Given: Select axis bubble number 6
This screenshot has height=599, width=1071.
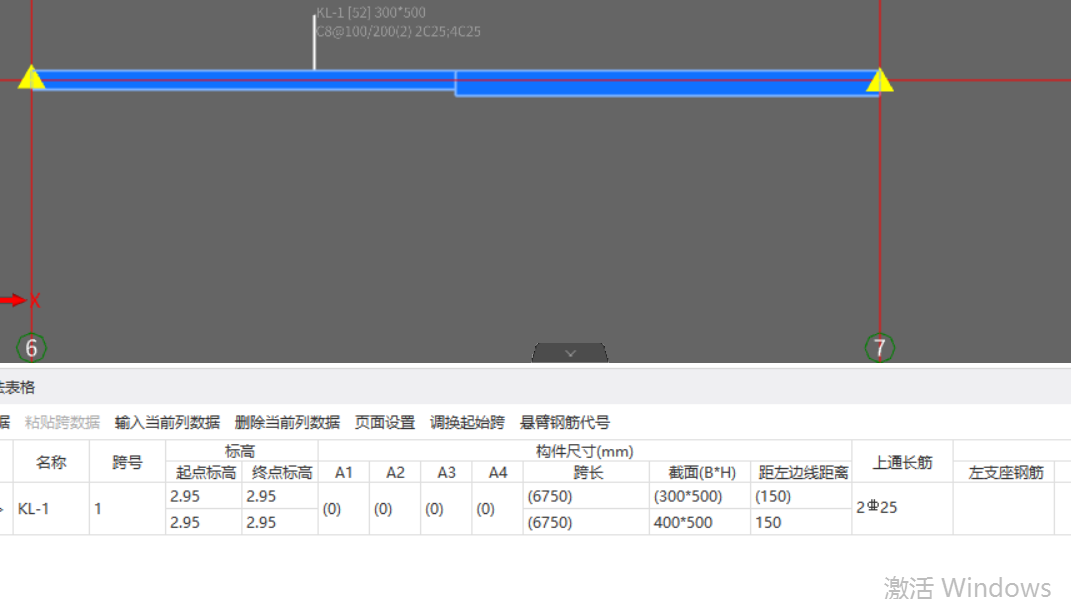Looking at the screenshot, I should (31, 348).
